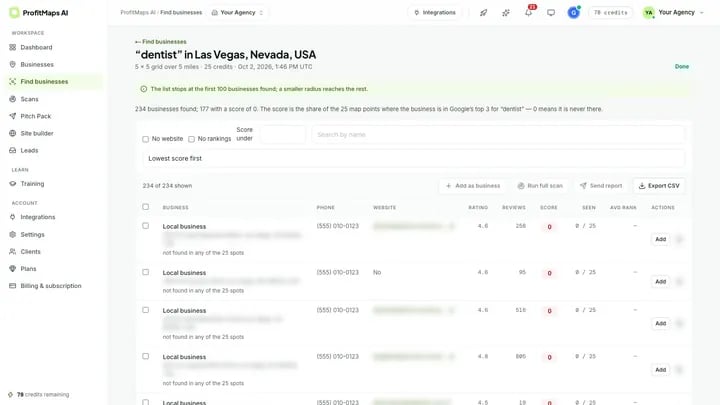
Task: Go to the Businesses sidebar item
Action: 37,64
